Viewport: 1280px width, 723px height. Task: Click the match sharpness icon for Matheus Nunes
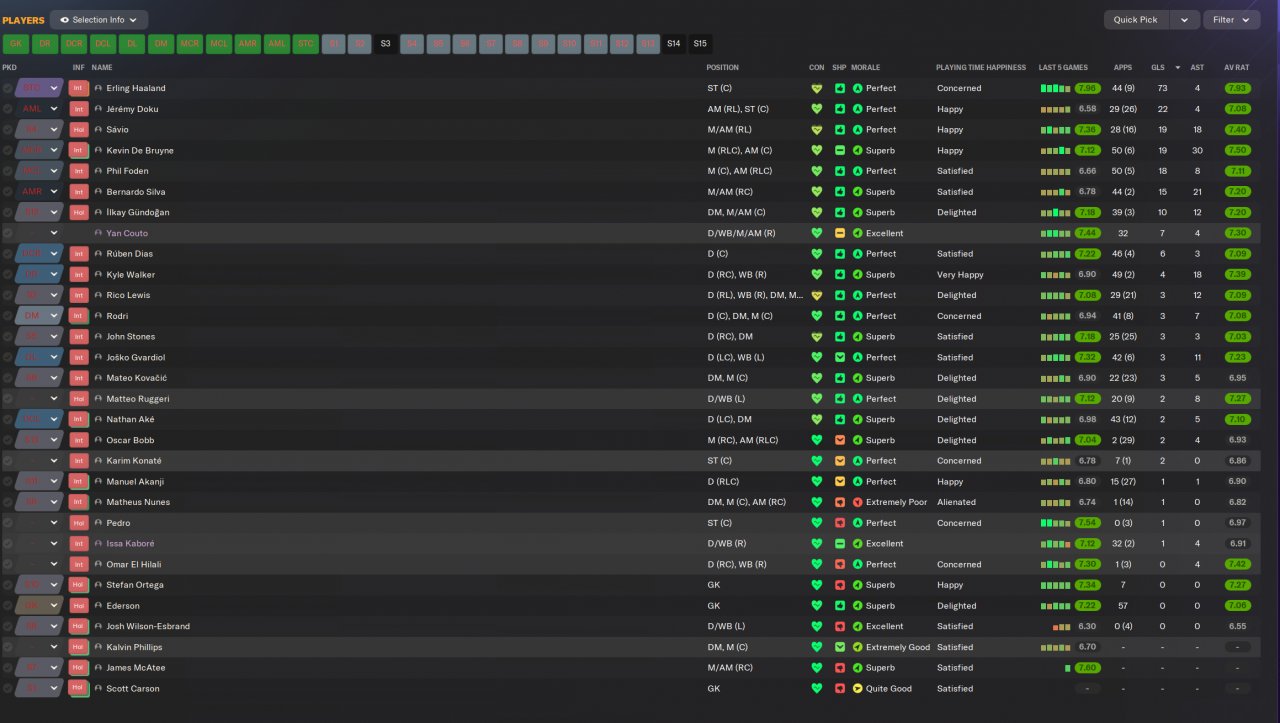click(x=840, y=502)
